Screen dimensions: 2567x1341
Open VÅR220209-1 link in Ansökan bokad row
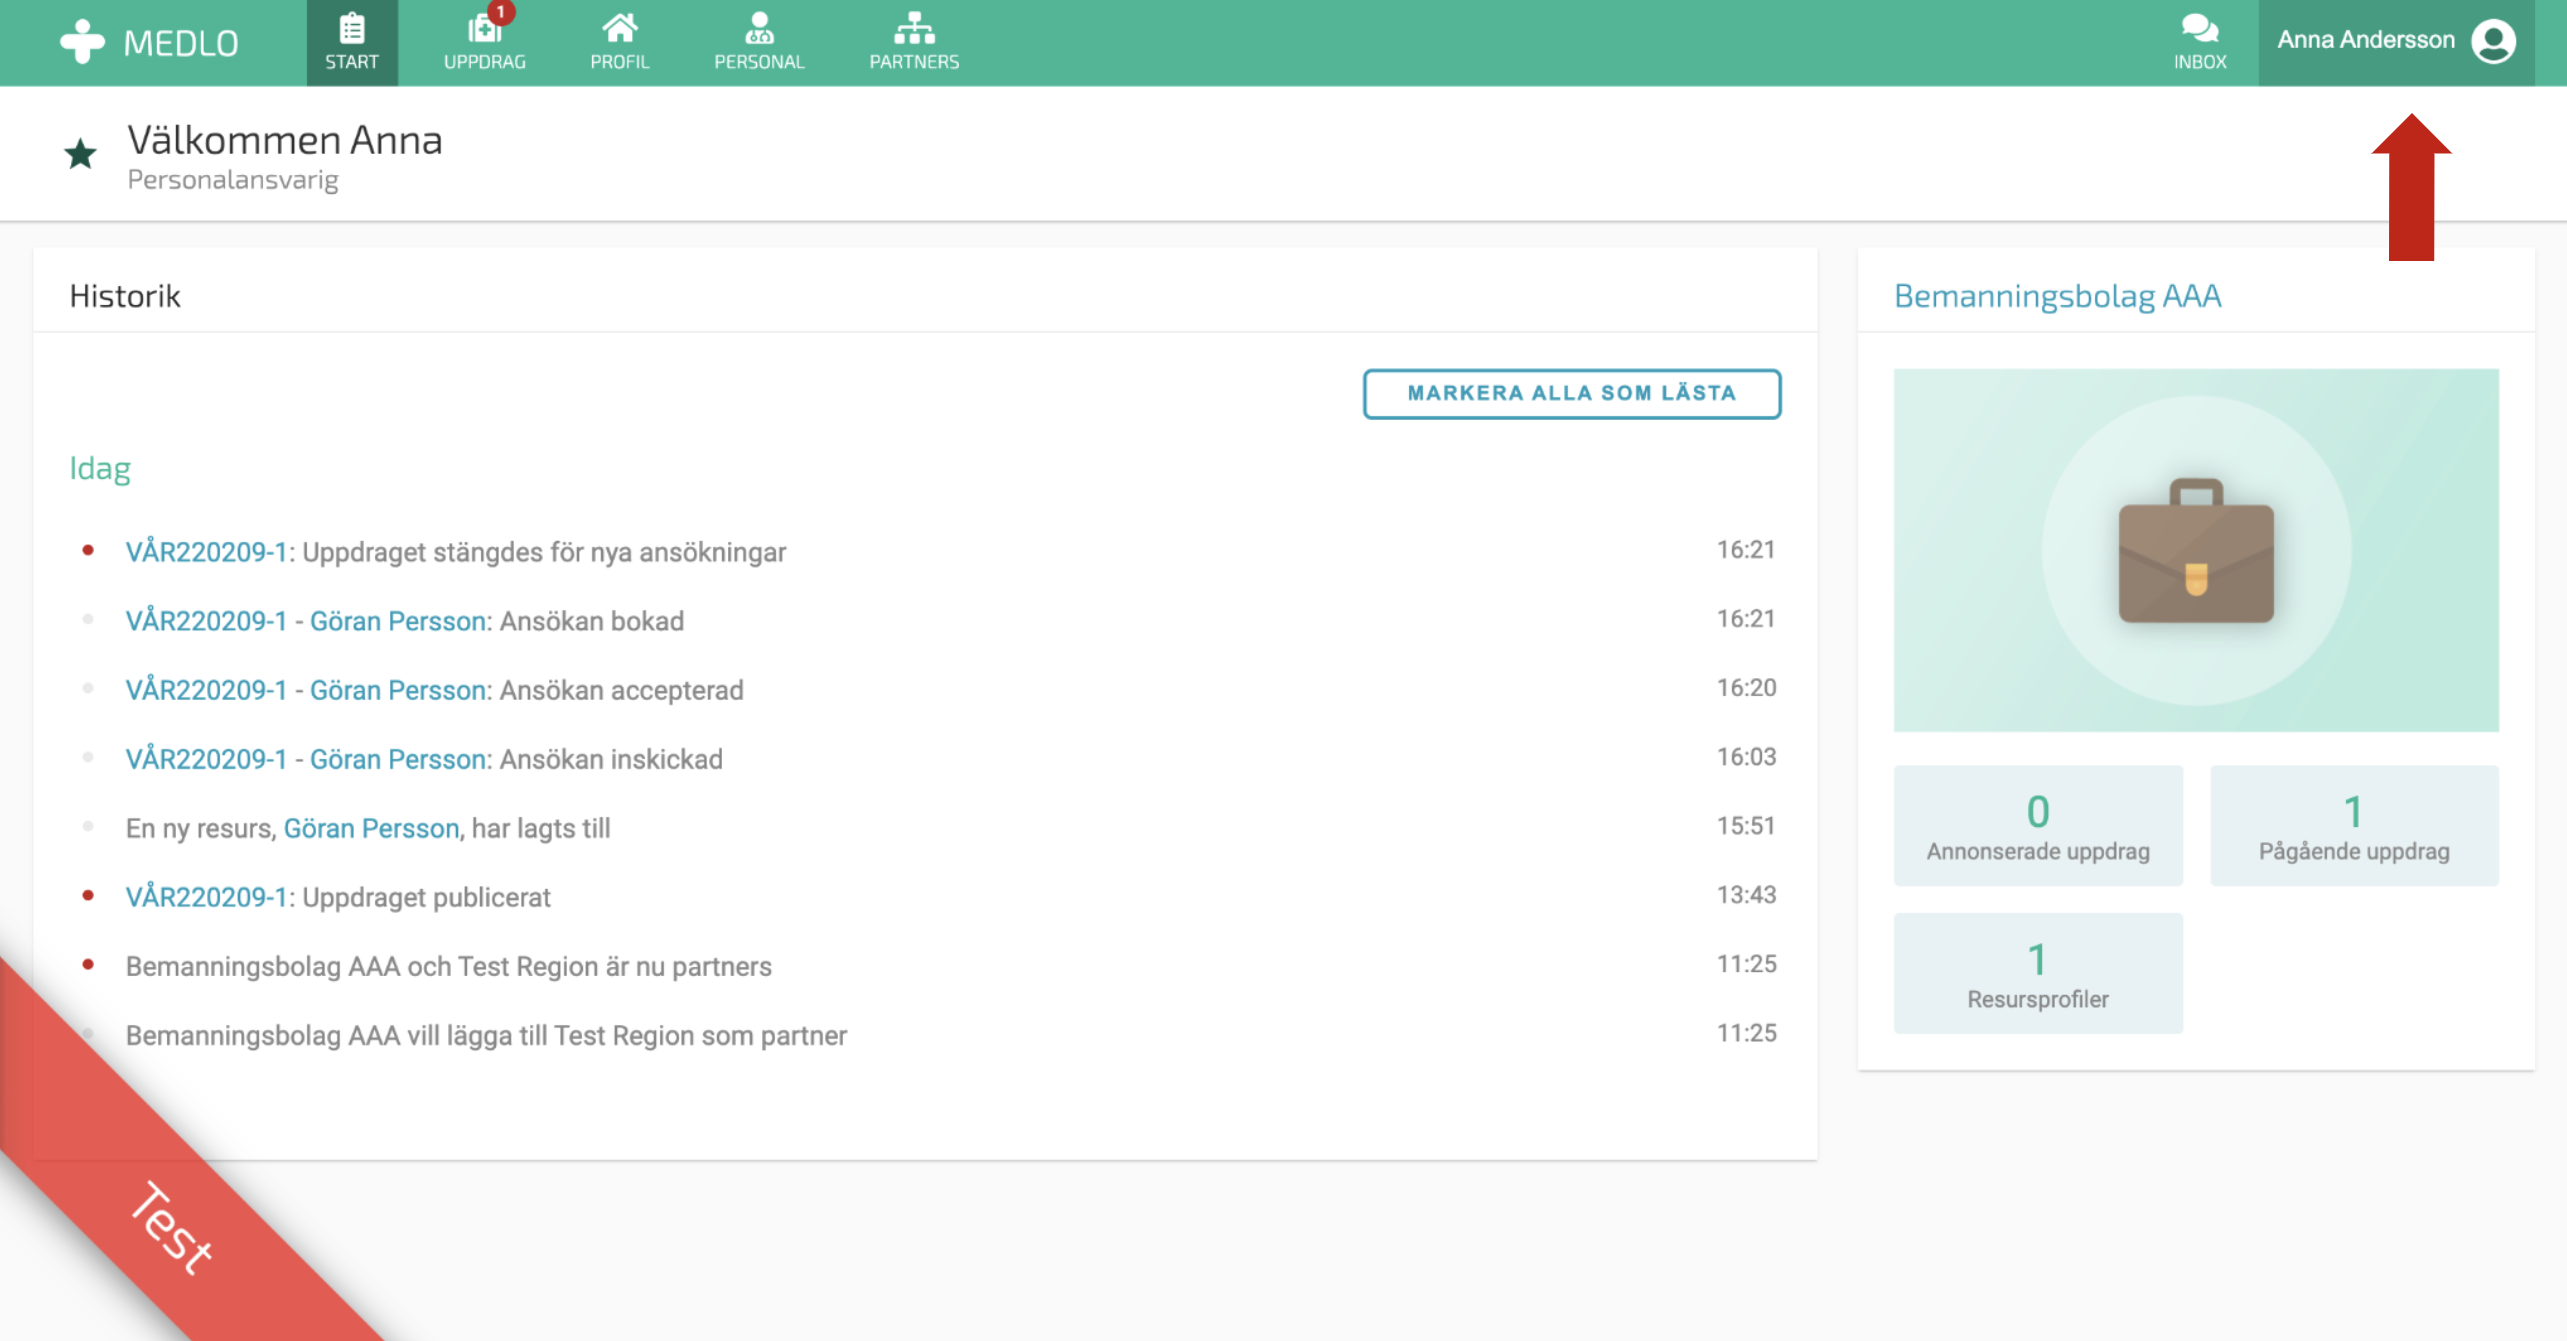206,621
